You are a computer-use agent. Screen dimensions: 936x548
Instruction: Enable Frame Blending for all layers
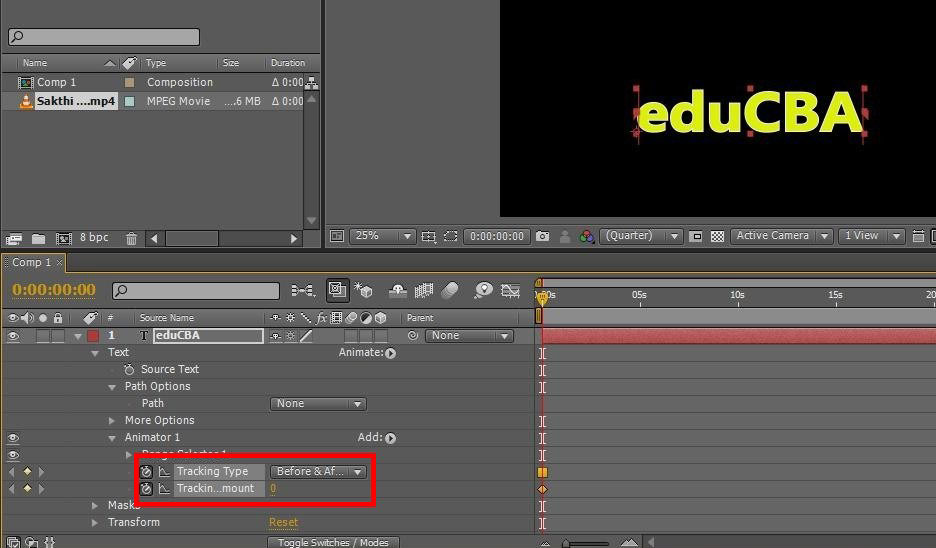click(x=424, y=291)
